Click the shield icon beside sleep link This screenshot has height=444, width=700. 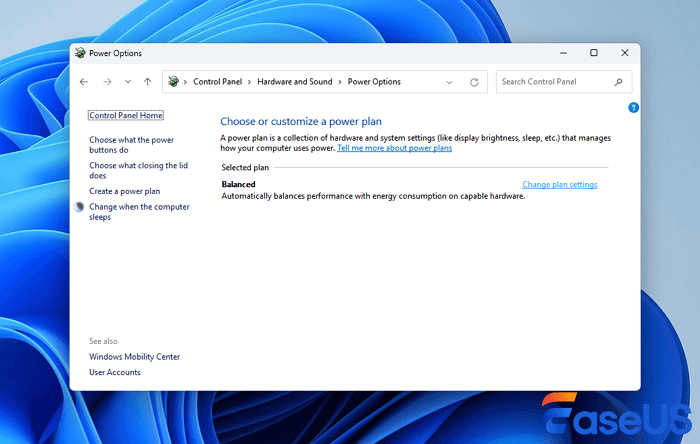click(79, 207)
